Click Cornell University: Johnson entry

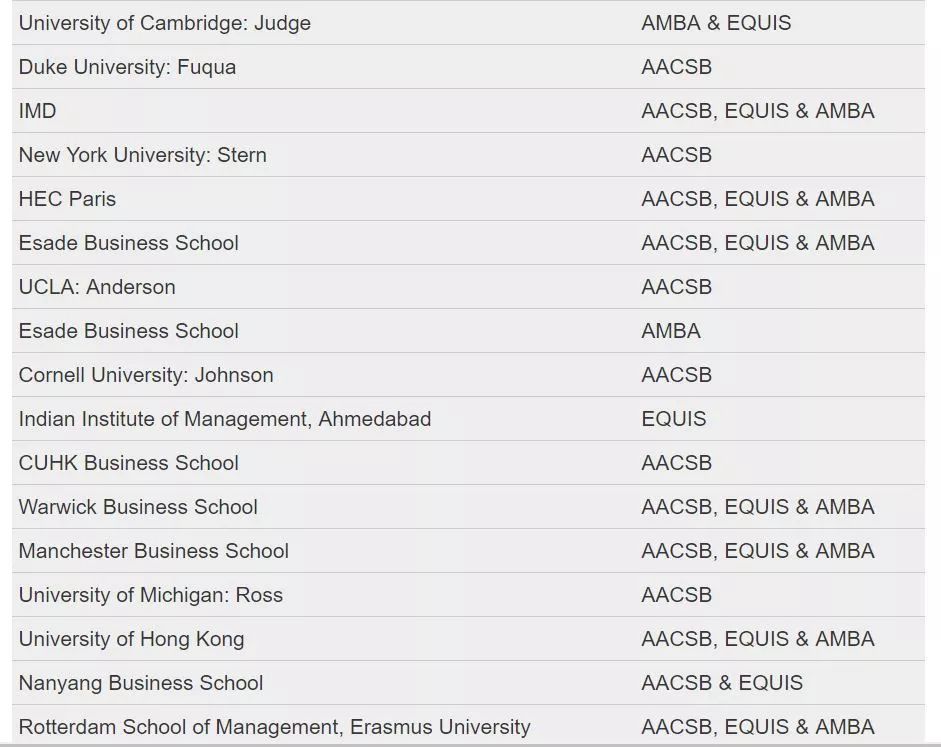coord(146,375)
